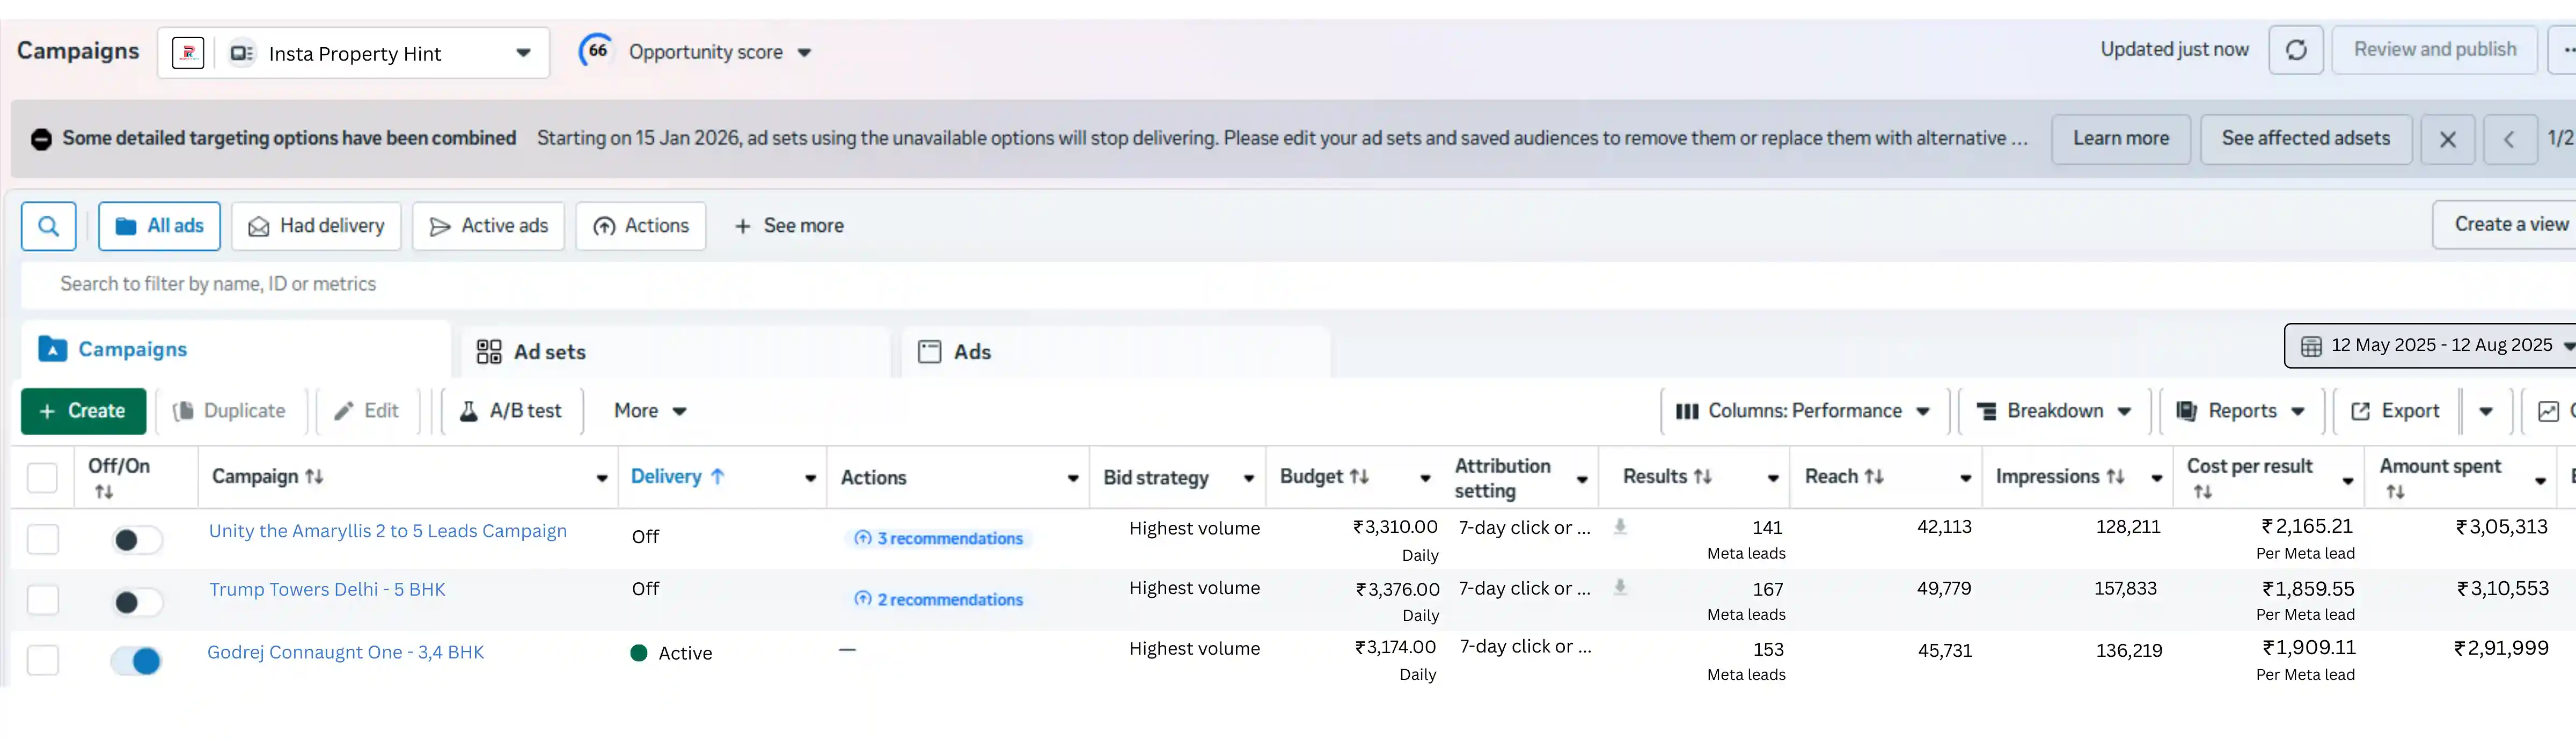Go to previous notification arrow
This screenshot has height=740, width=2576.
coord(2508,139)
